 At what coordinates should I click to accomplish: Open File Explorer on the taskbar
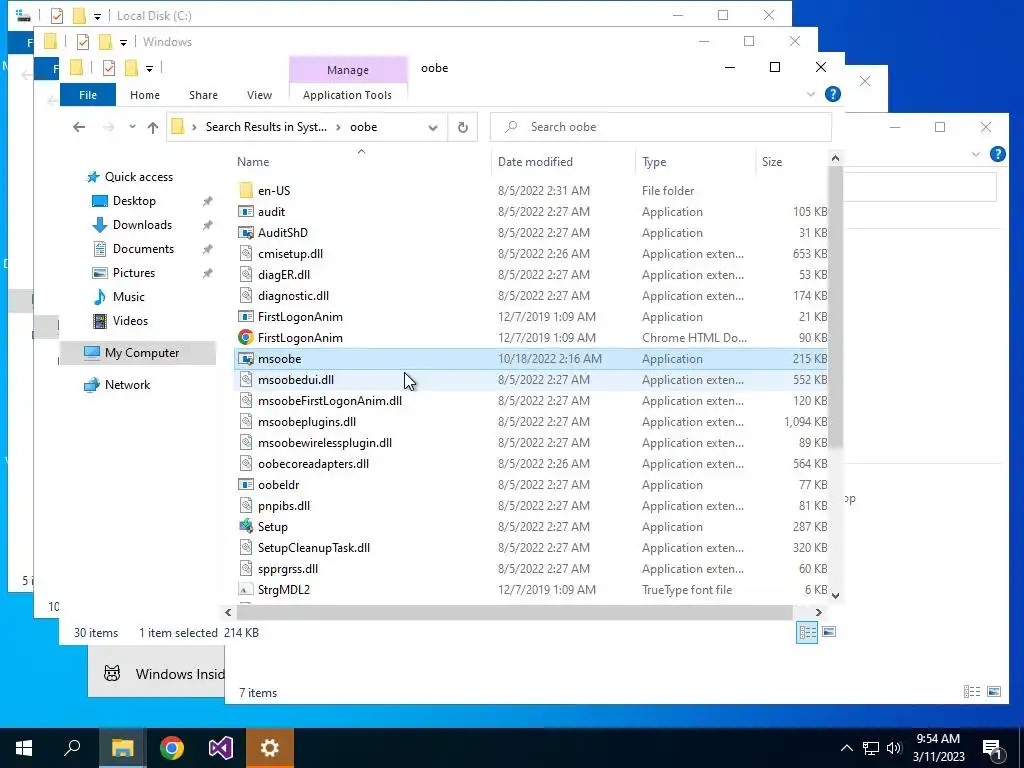pos(123,748)
